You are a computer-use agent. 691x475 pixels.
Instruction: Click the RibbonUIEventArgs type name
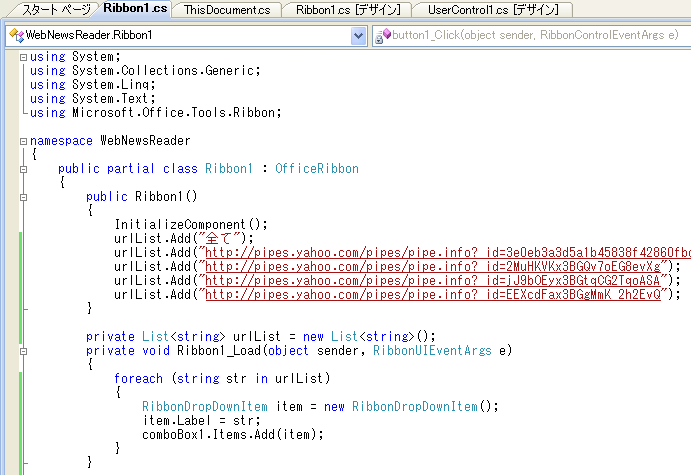click(432, 351)
